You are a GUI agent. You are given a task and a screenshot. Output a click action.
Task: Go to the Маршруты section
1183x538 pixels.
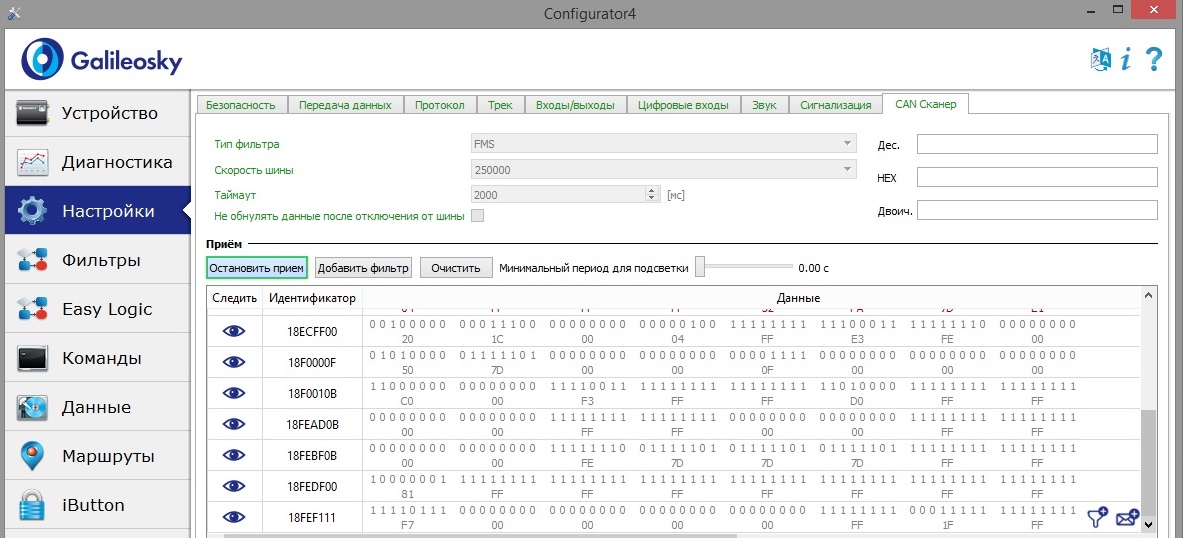click(96, 456)
